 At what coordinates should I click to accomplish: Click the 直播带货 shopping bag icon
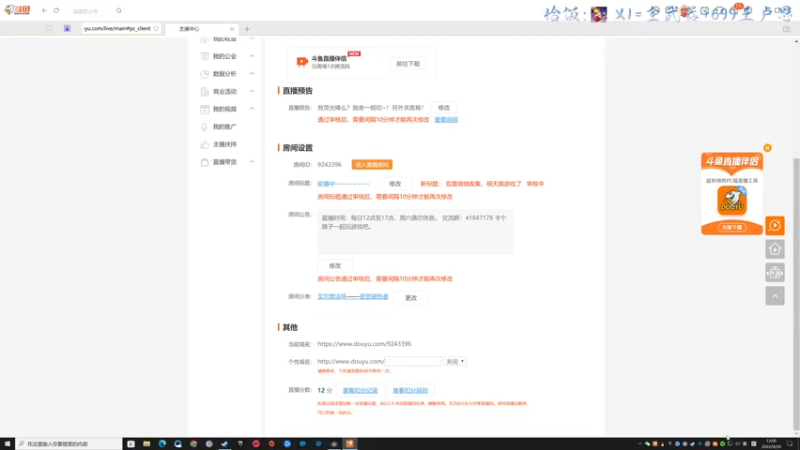(205, 162)
